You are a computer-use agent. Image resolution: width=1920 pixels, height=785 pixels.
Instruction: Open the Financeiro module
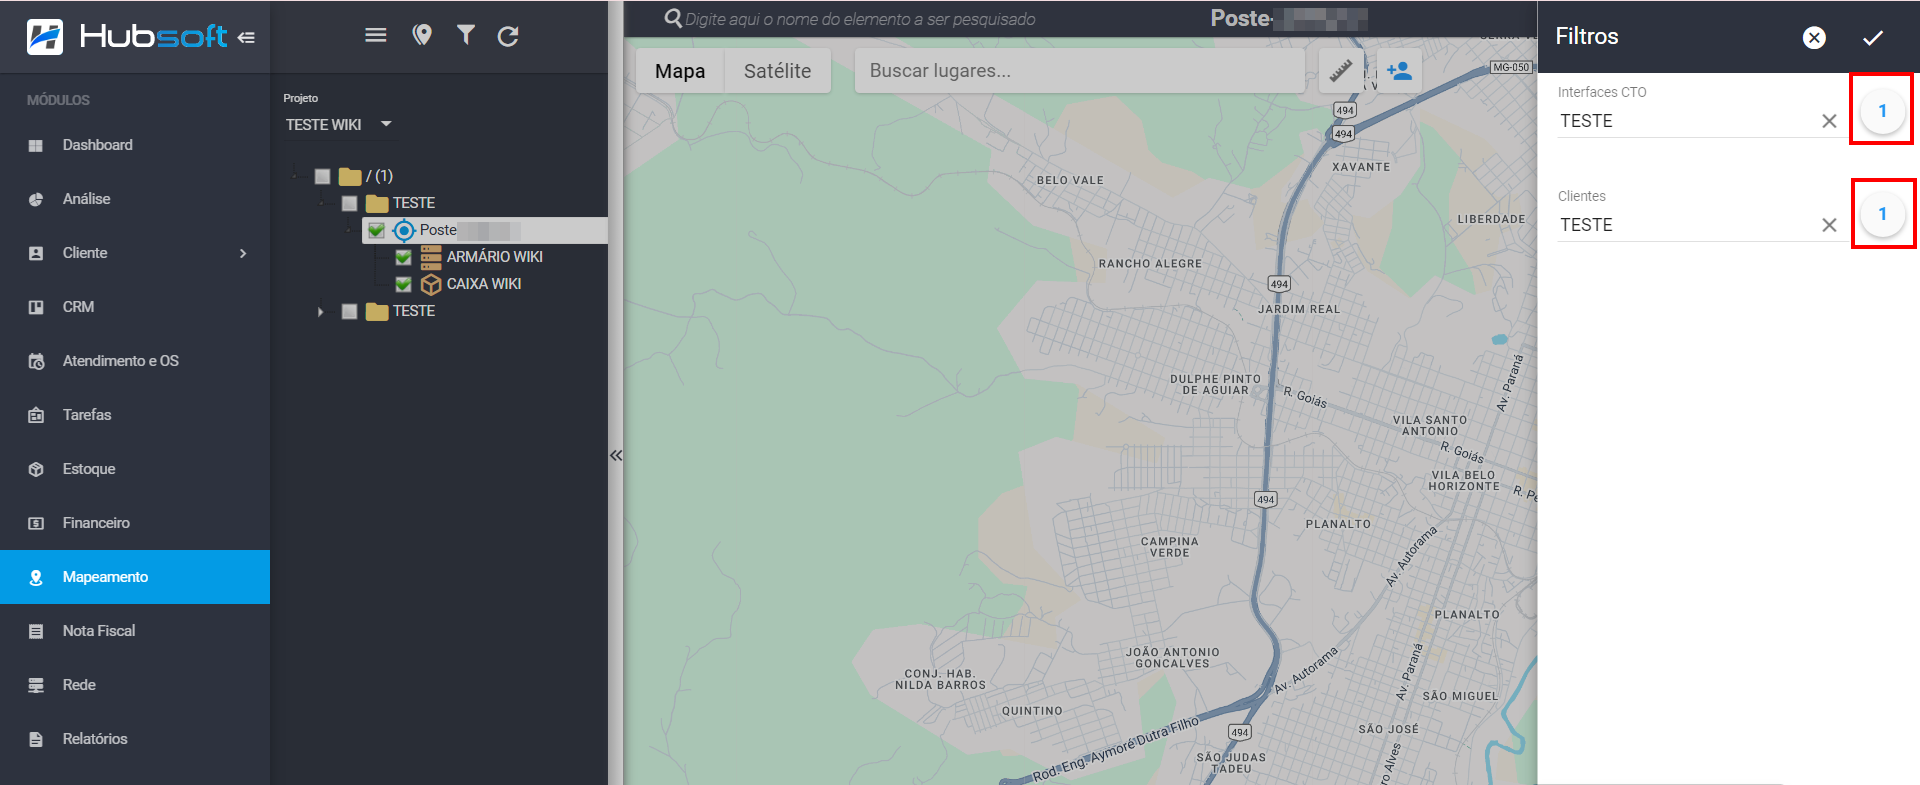tap(135, 523)
